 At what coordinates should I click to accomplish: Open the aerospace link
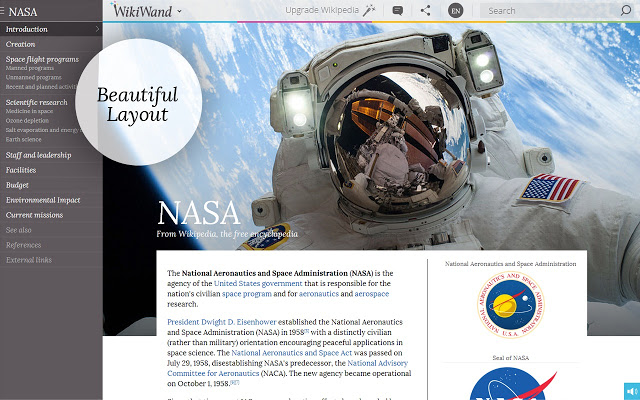click(371, 293)
